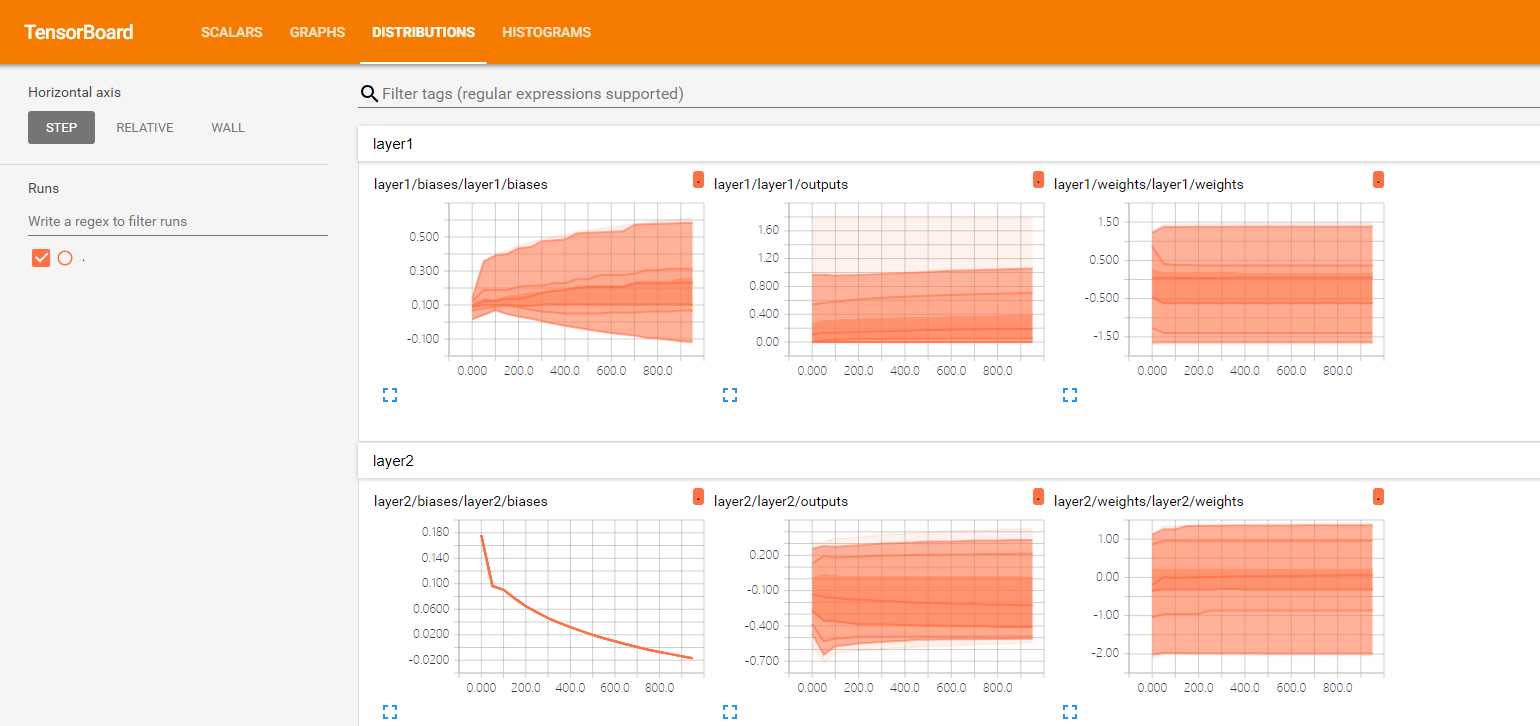Click the Horizontal axis label

click(x=74, y=92)
